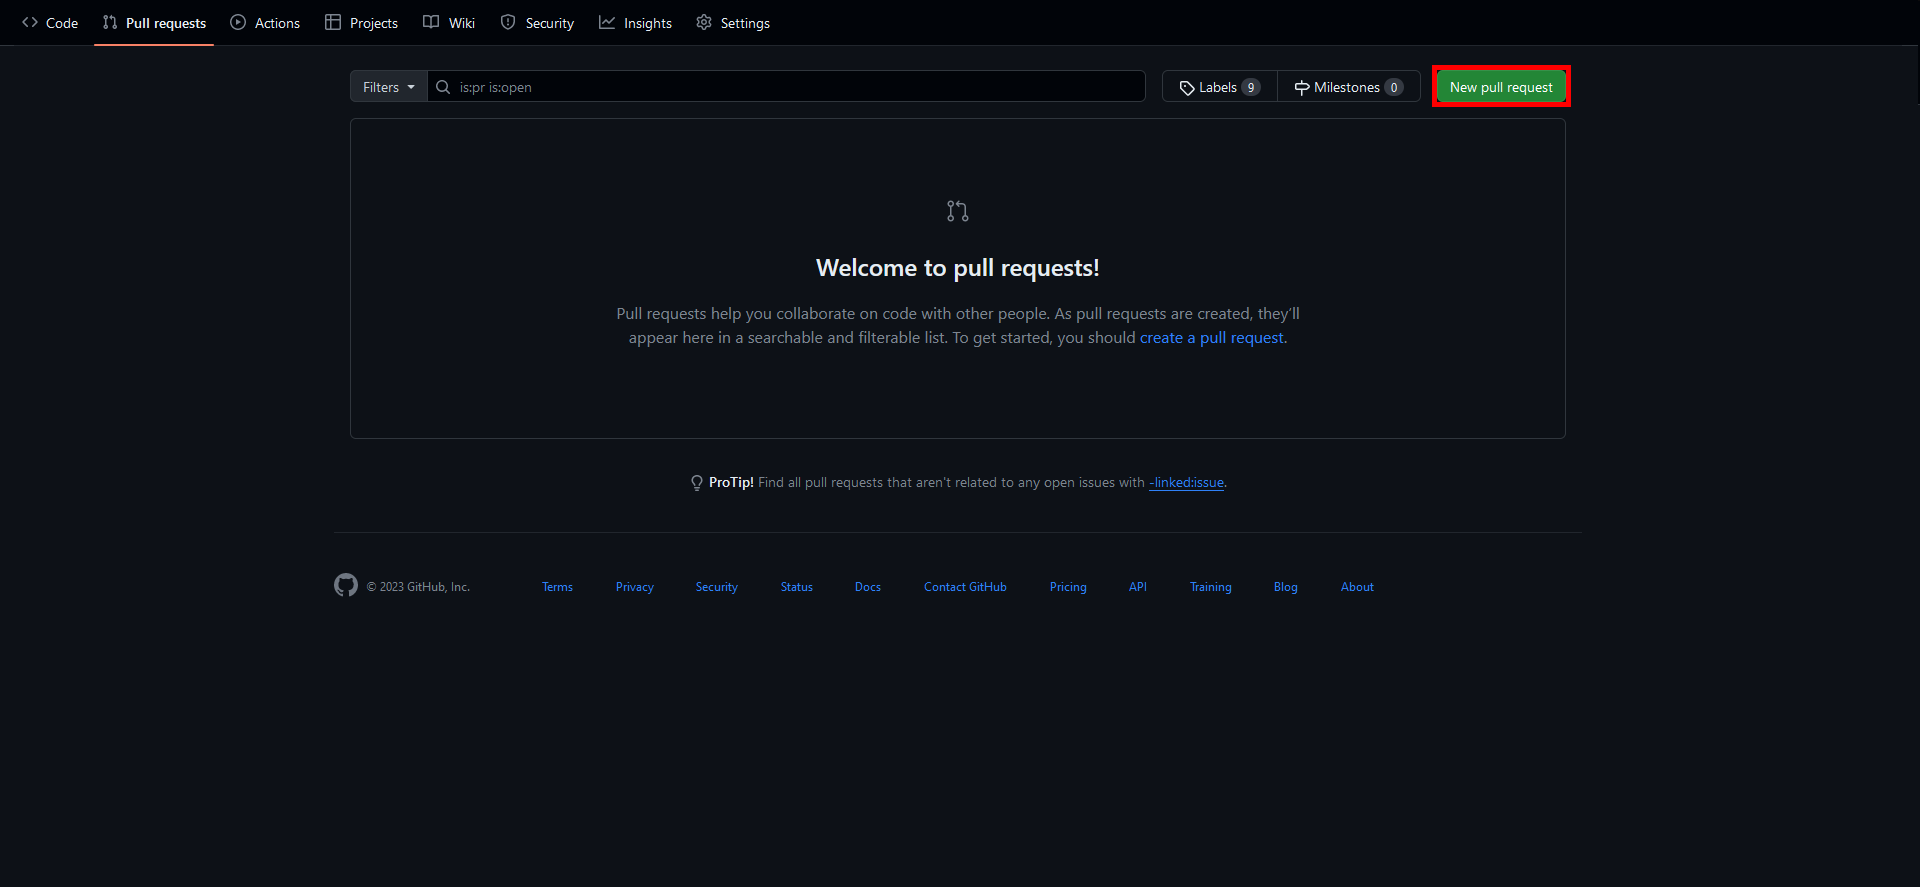The width and height of the screenshot is (1920, 887).
Task: Open the Code tab
Action: tap(50, 23)
